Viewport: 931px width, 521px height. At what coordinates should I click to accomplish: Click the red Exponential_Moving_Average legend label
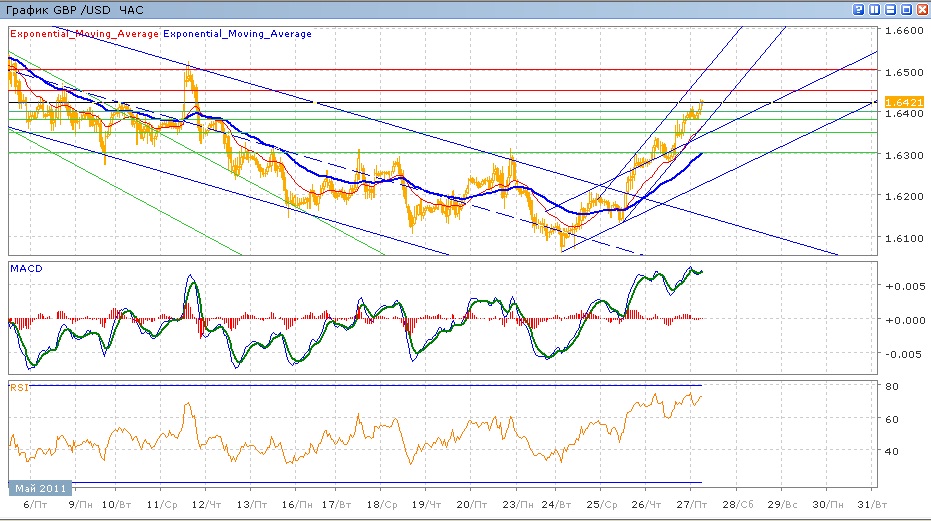pyautogui.click(x=84, y=34)
